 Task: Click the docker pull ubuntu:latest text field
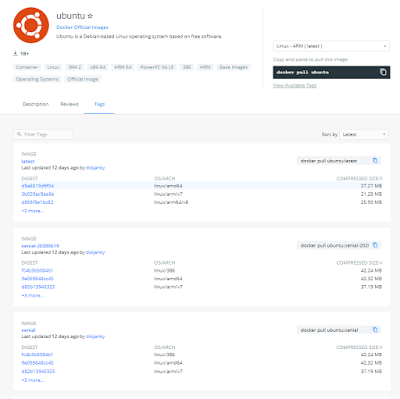(x=339, y=161)
